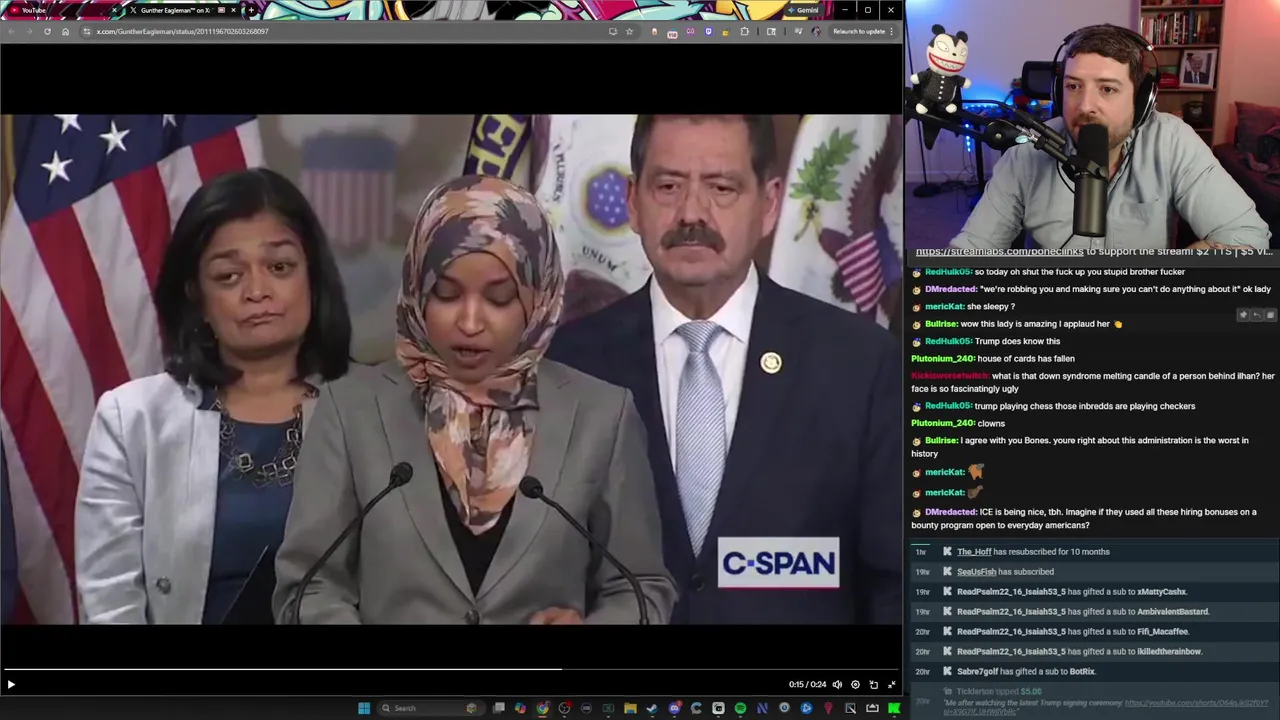Open a new browser tab
Screen dimensions: 1280x720
point(251,10)
